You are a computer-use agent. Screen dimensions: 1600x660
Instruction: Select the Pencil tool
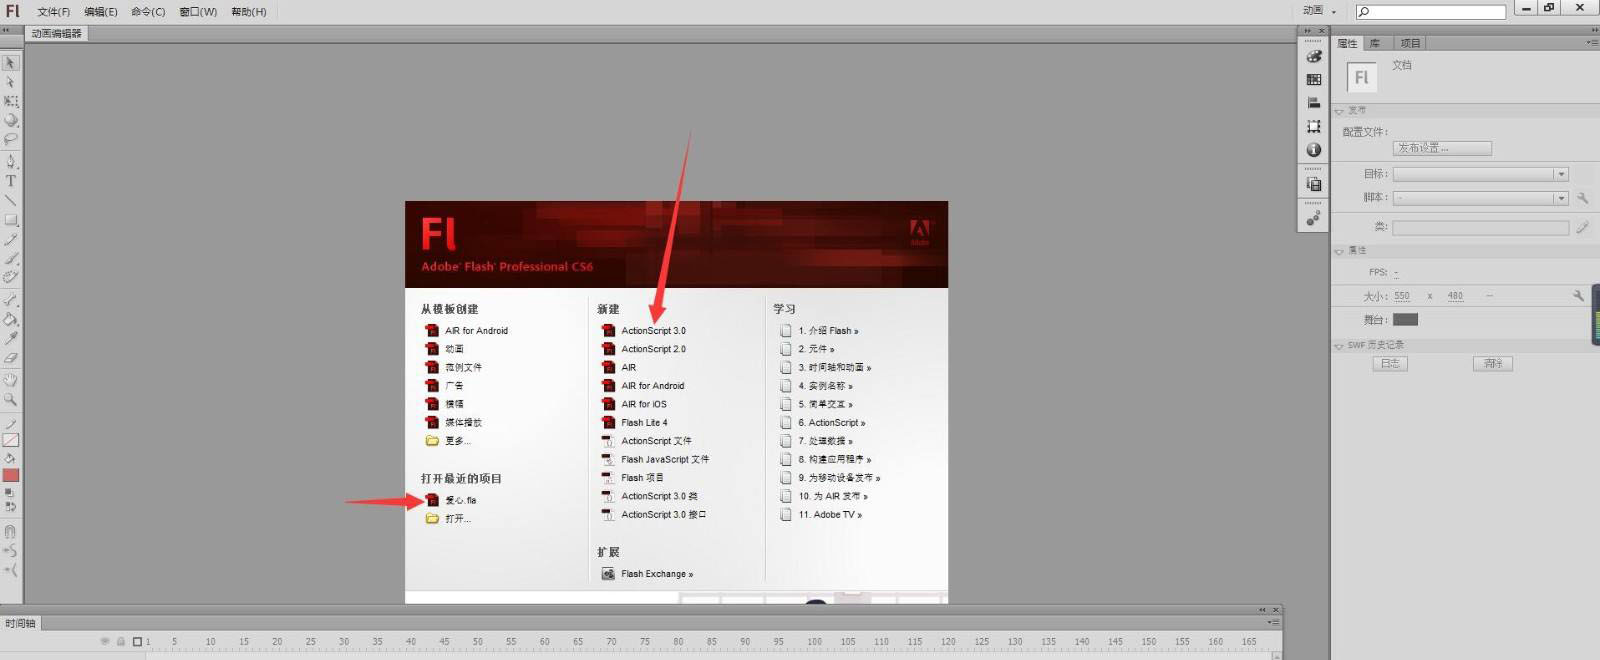[x=10, y=239]
